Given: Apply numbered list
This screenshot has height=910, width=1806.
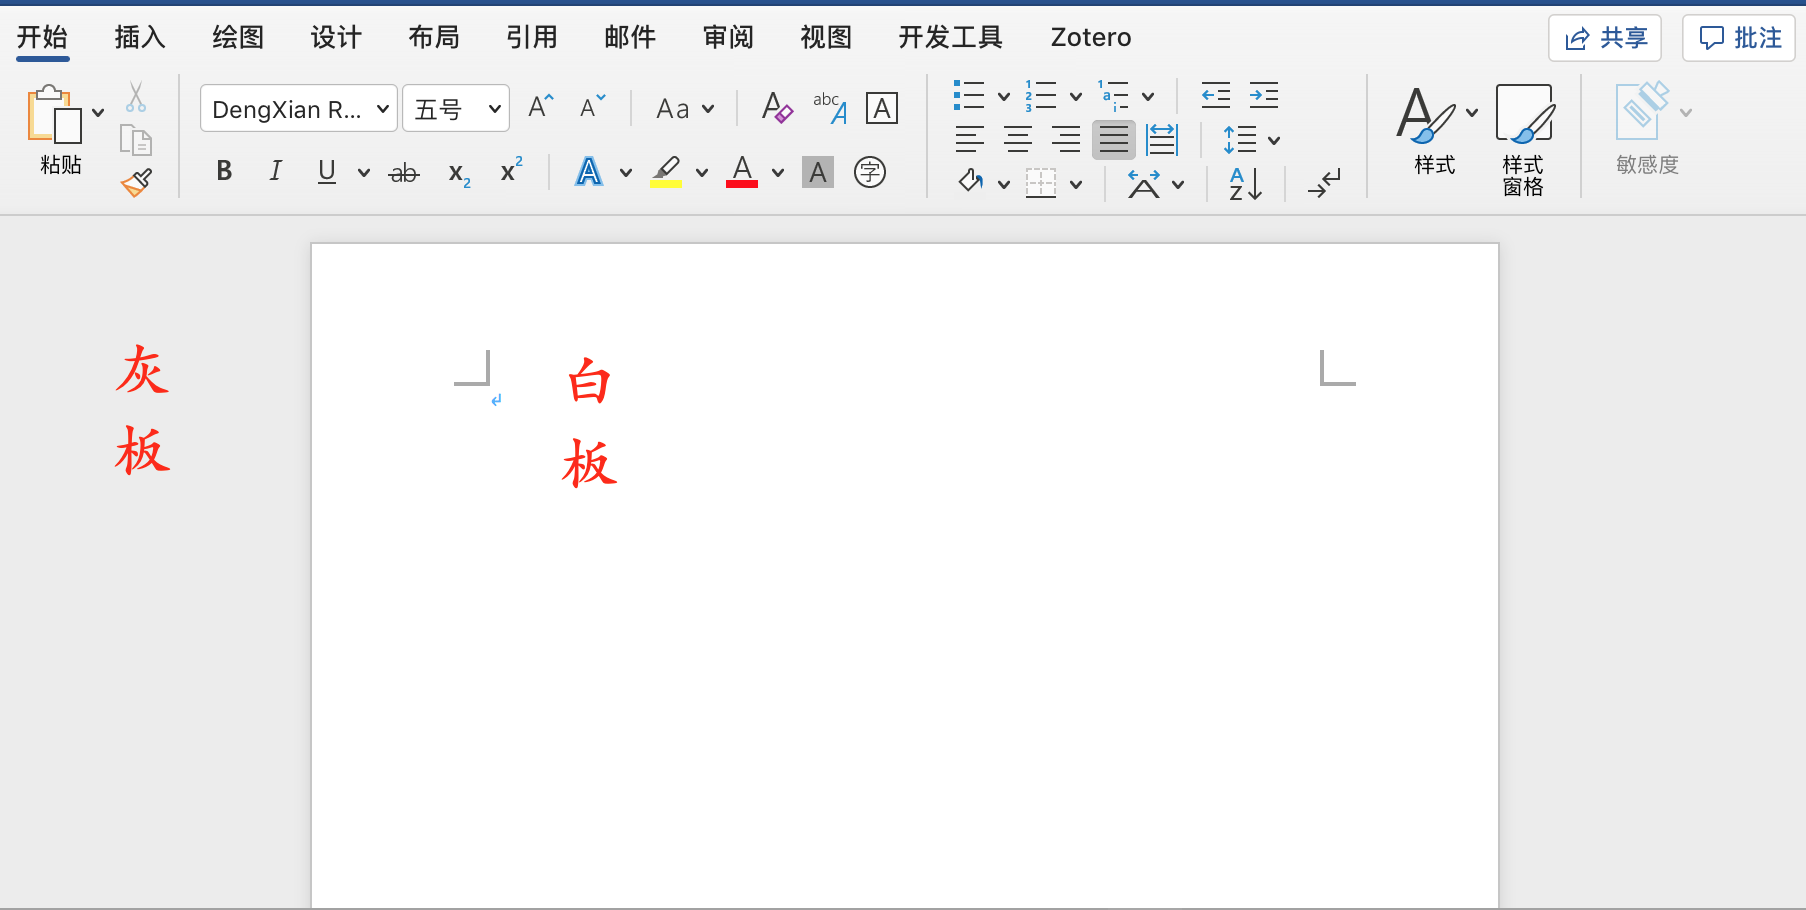Looking at the screenshot, I should pos(1041,95).
